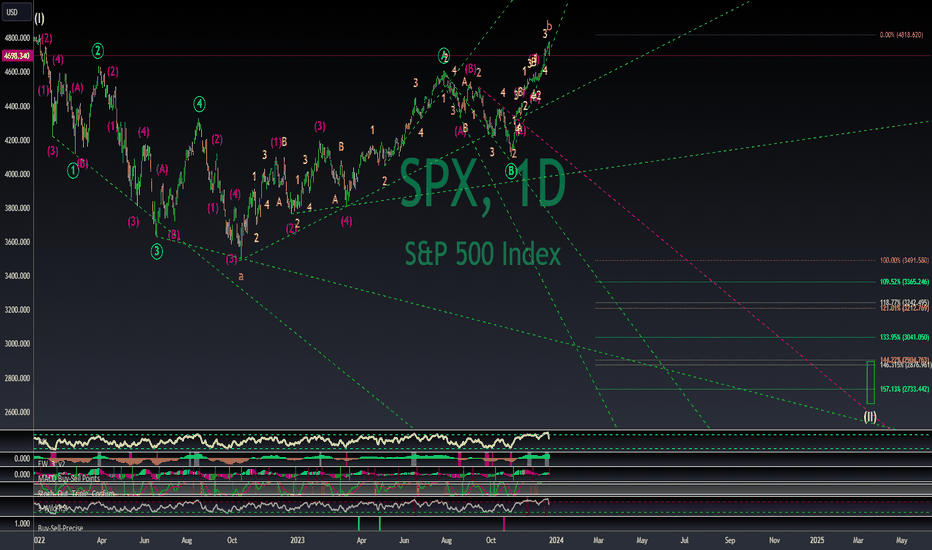Click the 4200.000 price axis label
The width and height of the screenshot is (932, 550).
coord(17,140)
